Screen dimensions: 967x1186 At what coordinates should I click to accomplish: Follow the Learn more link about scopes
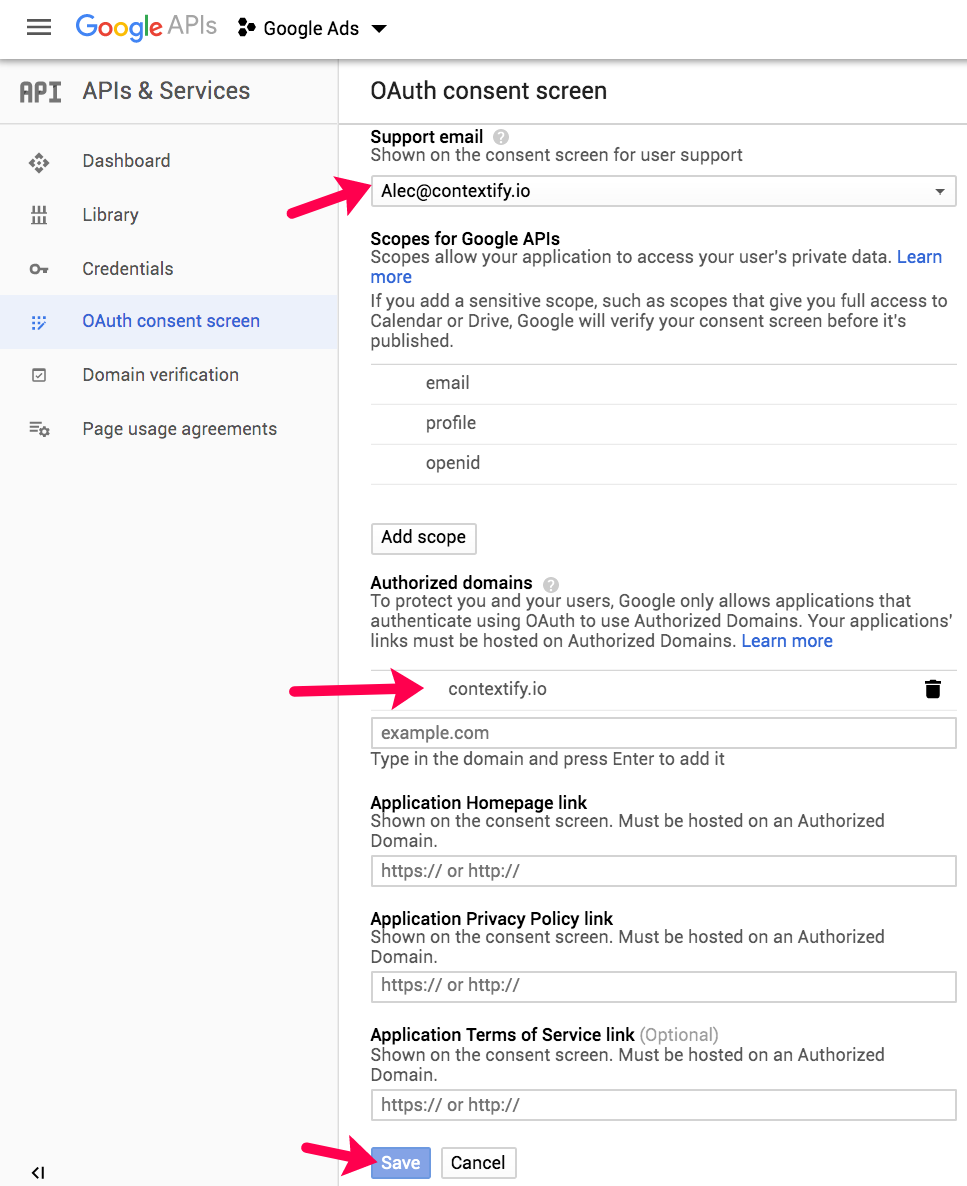[x=919, y=257]
